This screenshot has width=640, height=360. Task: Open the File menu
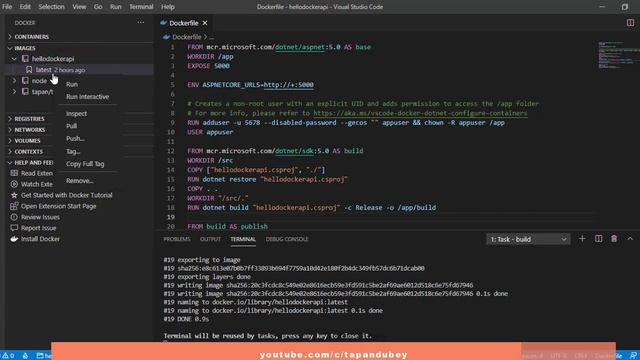(7, 7)
